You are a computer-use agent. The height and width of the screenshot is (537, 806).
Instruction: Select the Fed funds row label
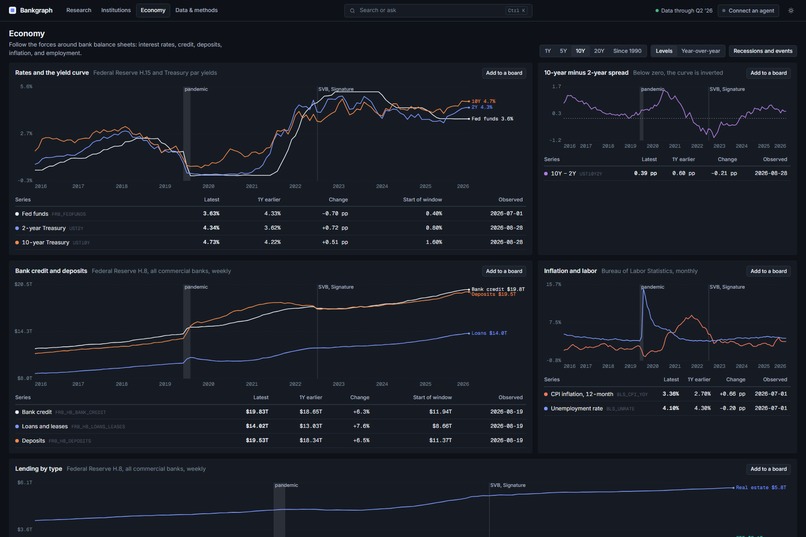(x=35, y=214)
